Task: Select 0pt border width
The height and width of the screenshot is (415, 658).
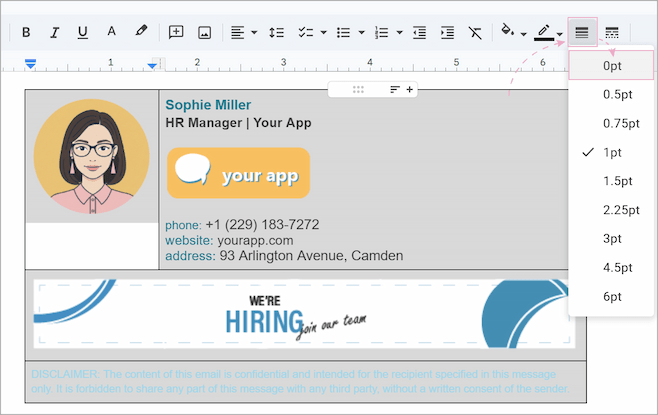Action: coord(612,66)
